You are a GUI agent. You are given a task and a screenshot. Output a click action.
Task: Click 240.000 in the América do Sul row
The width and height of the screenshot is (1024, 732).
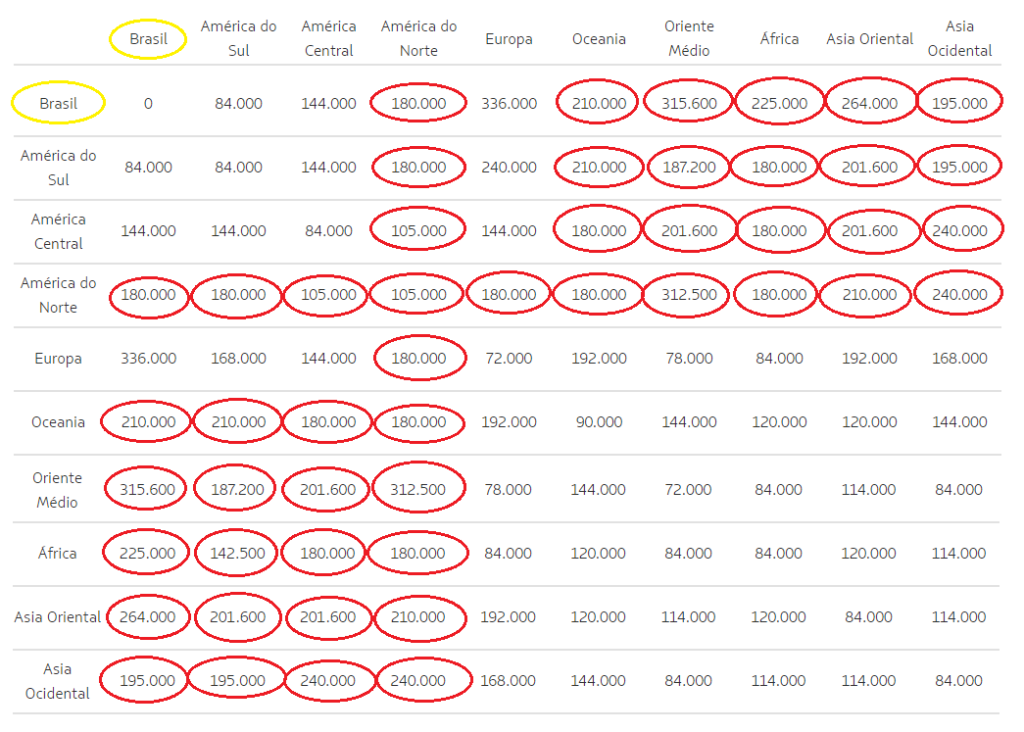click(508, 167)
